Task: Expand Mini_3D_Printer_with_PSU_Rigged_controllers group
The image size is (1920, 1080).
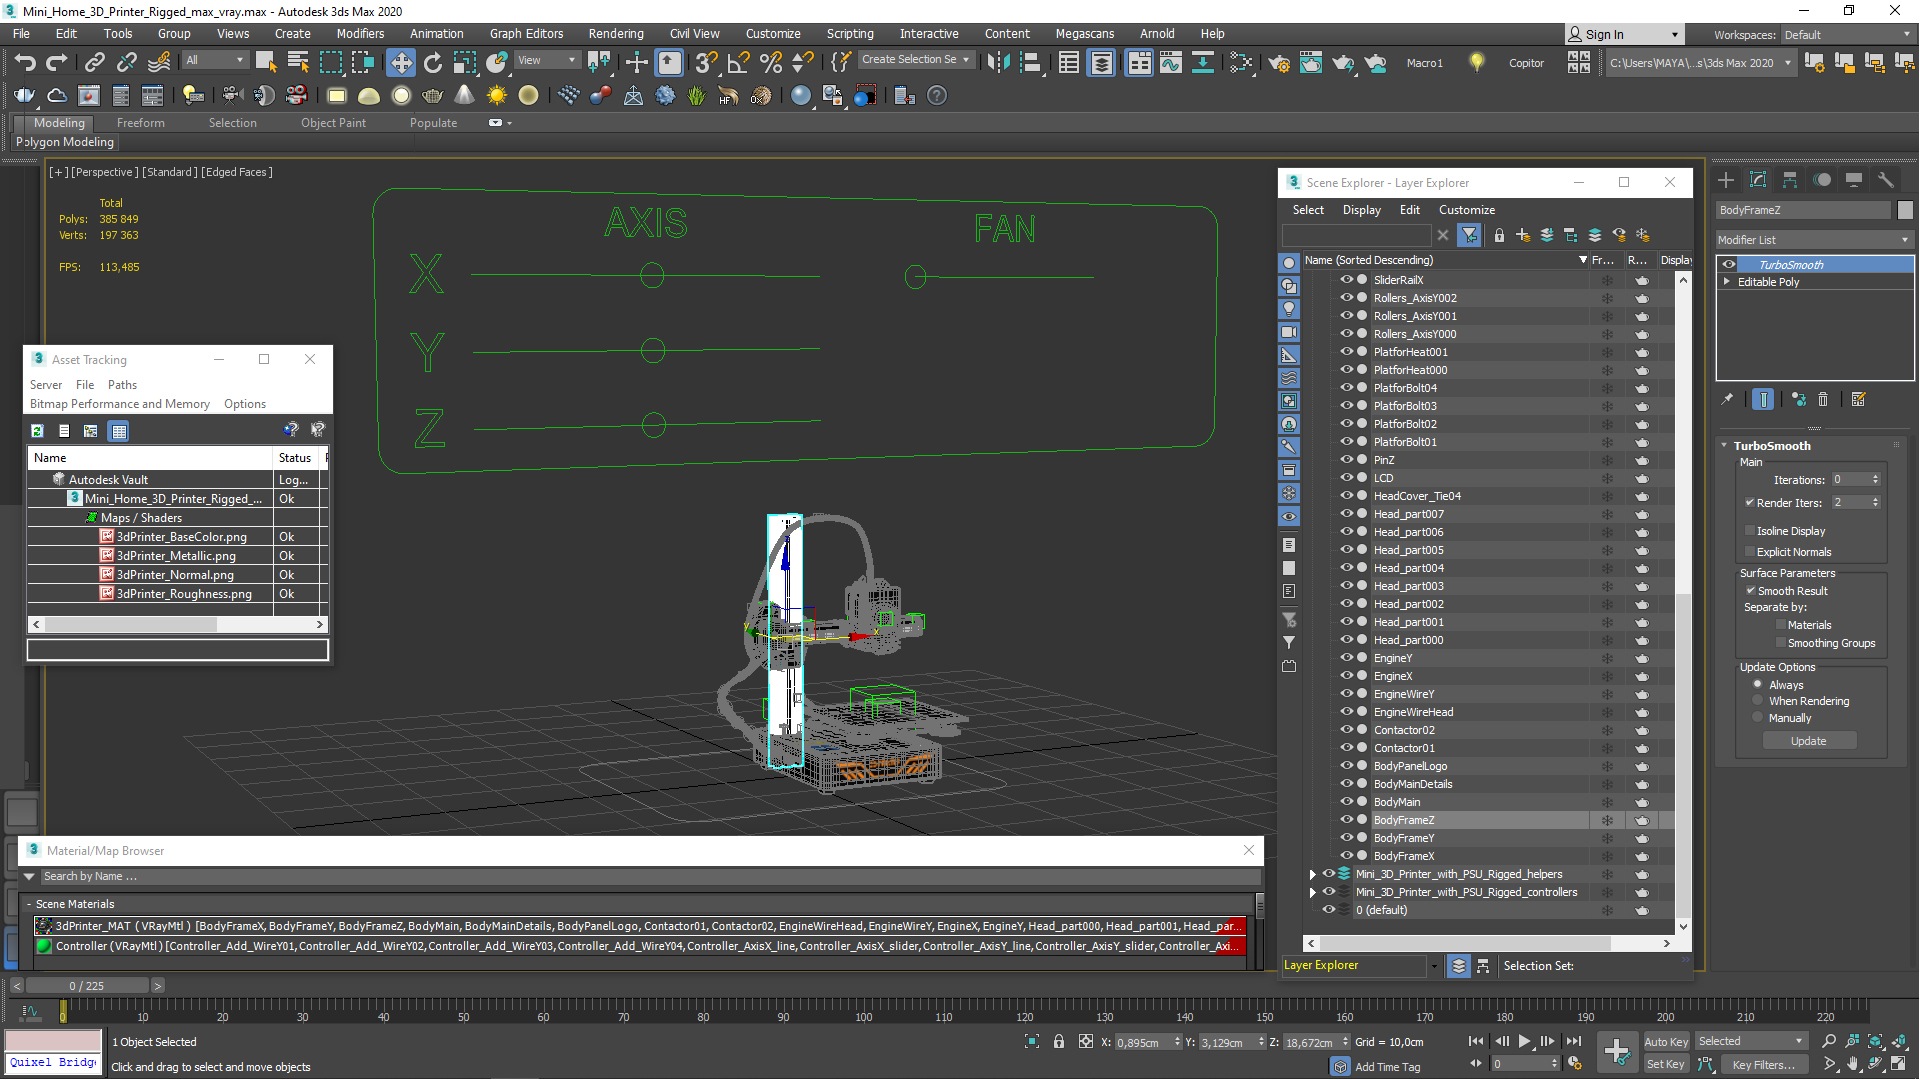Action: click(x=1311, y=891)
